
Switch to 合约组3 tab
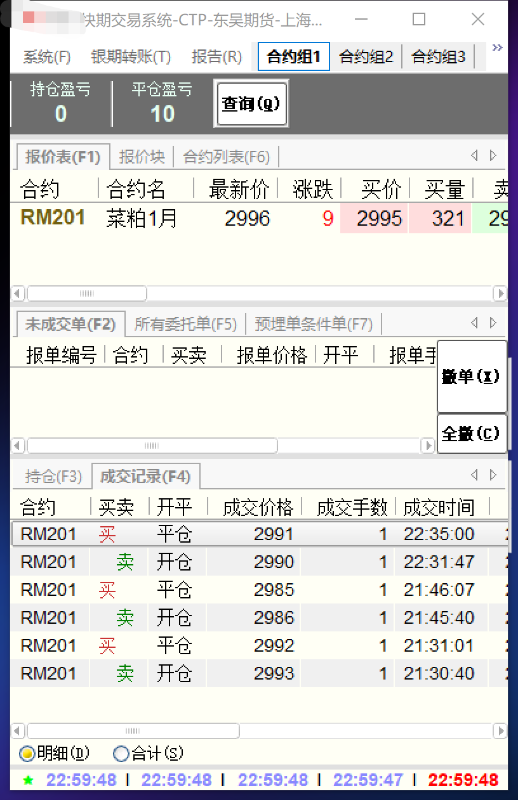click(x=439, y=57)
